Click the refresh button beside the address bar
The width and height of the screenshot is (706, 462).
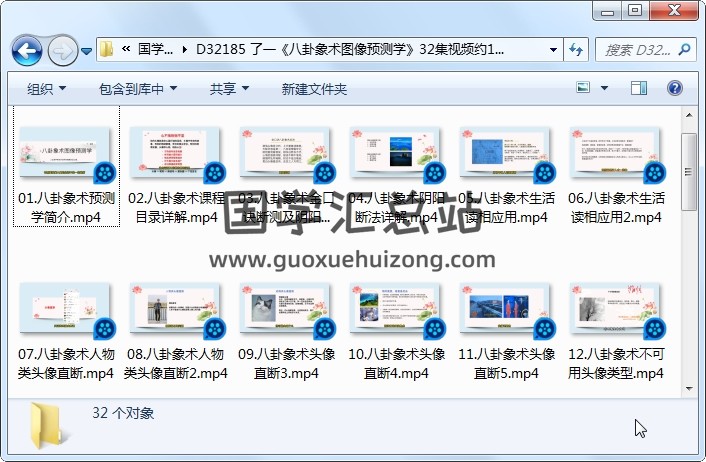[x=577, y=49]
